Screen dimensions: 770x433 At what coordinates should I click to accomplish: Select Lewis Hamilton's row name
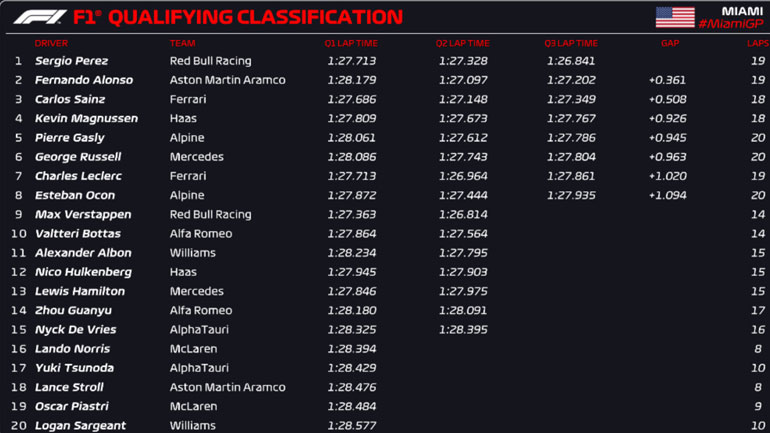coord(79,292)
